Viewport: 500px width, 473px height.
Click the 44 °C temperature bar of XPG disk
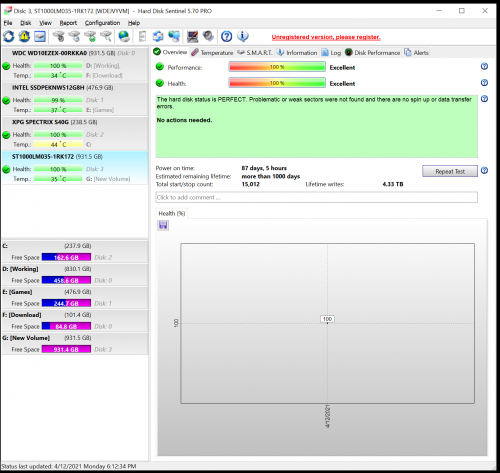[58, 144]
